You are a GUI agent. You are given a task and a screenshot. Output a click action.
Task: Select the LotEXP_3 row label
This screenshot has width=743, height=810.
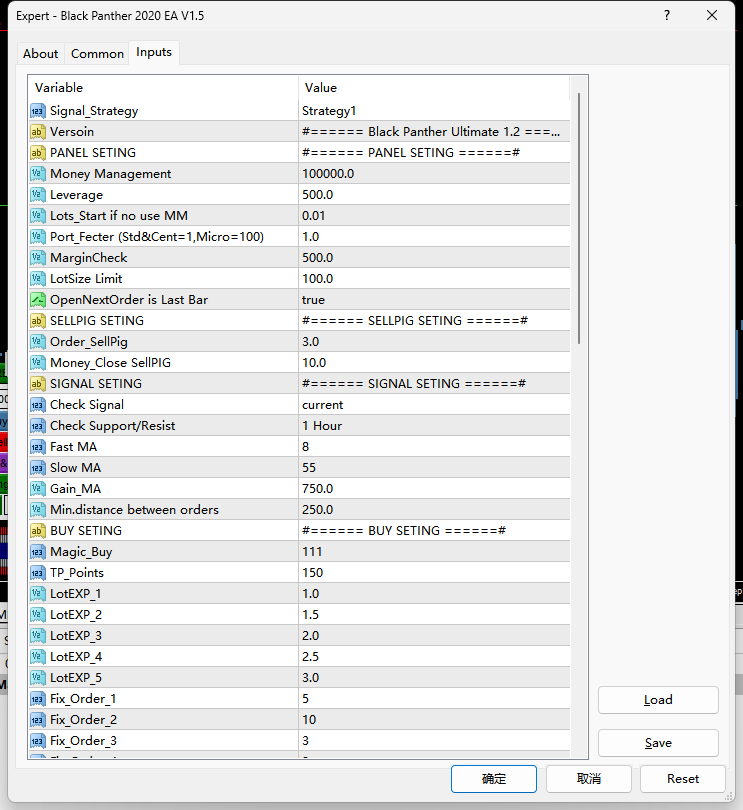(x=76, y=636)
